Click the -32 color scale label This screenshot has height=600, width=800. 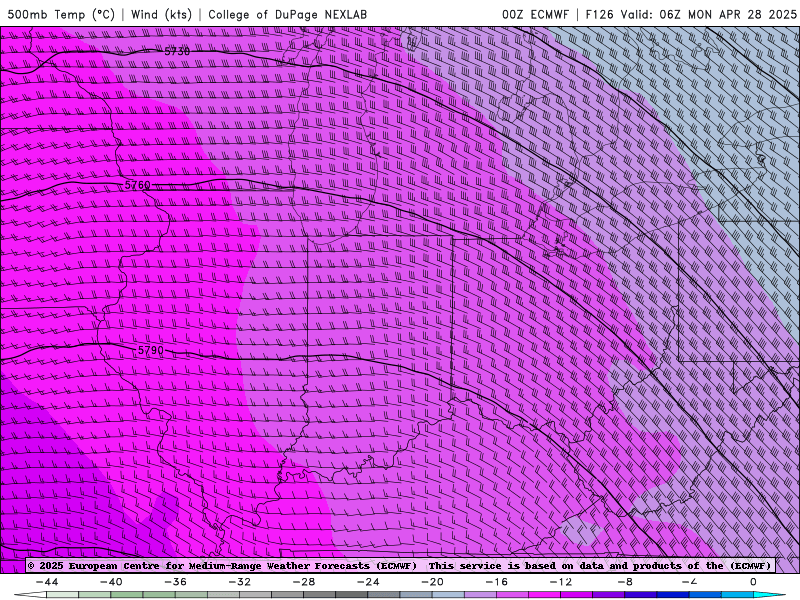[239, 582]
